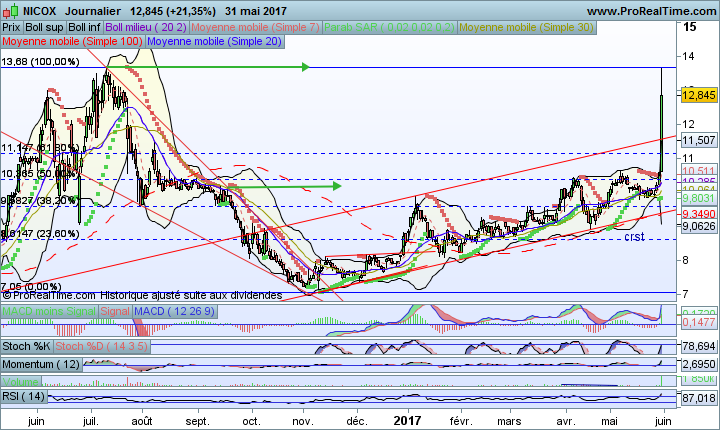Click the nov. month on time axis
Screen dimensions: 720x430
303,421
